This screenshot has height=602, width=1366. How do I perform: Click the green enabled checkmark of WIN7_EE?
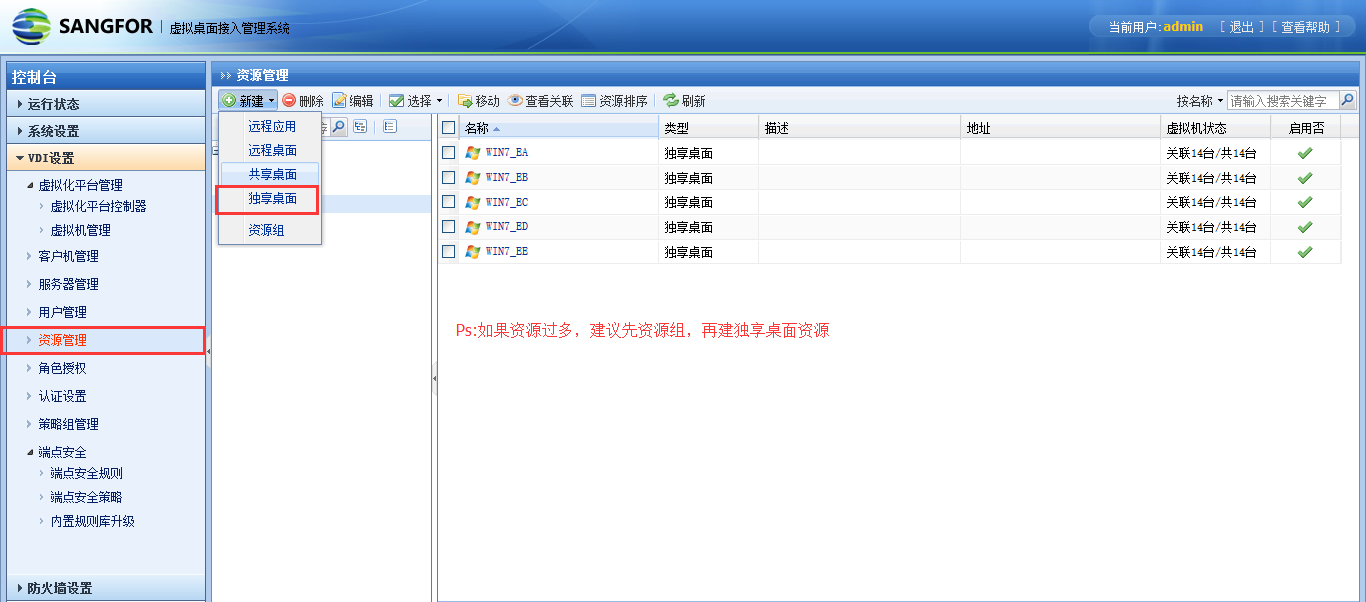coord(1304,252)
